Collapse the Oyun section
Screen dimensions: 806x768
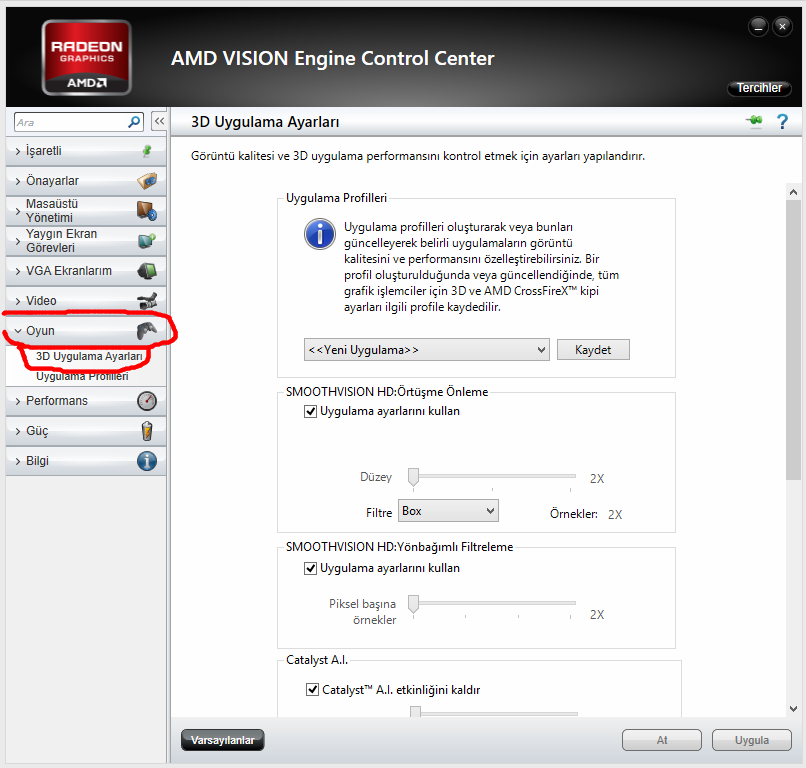(86, 331)
